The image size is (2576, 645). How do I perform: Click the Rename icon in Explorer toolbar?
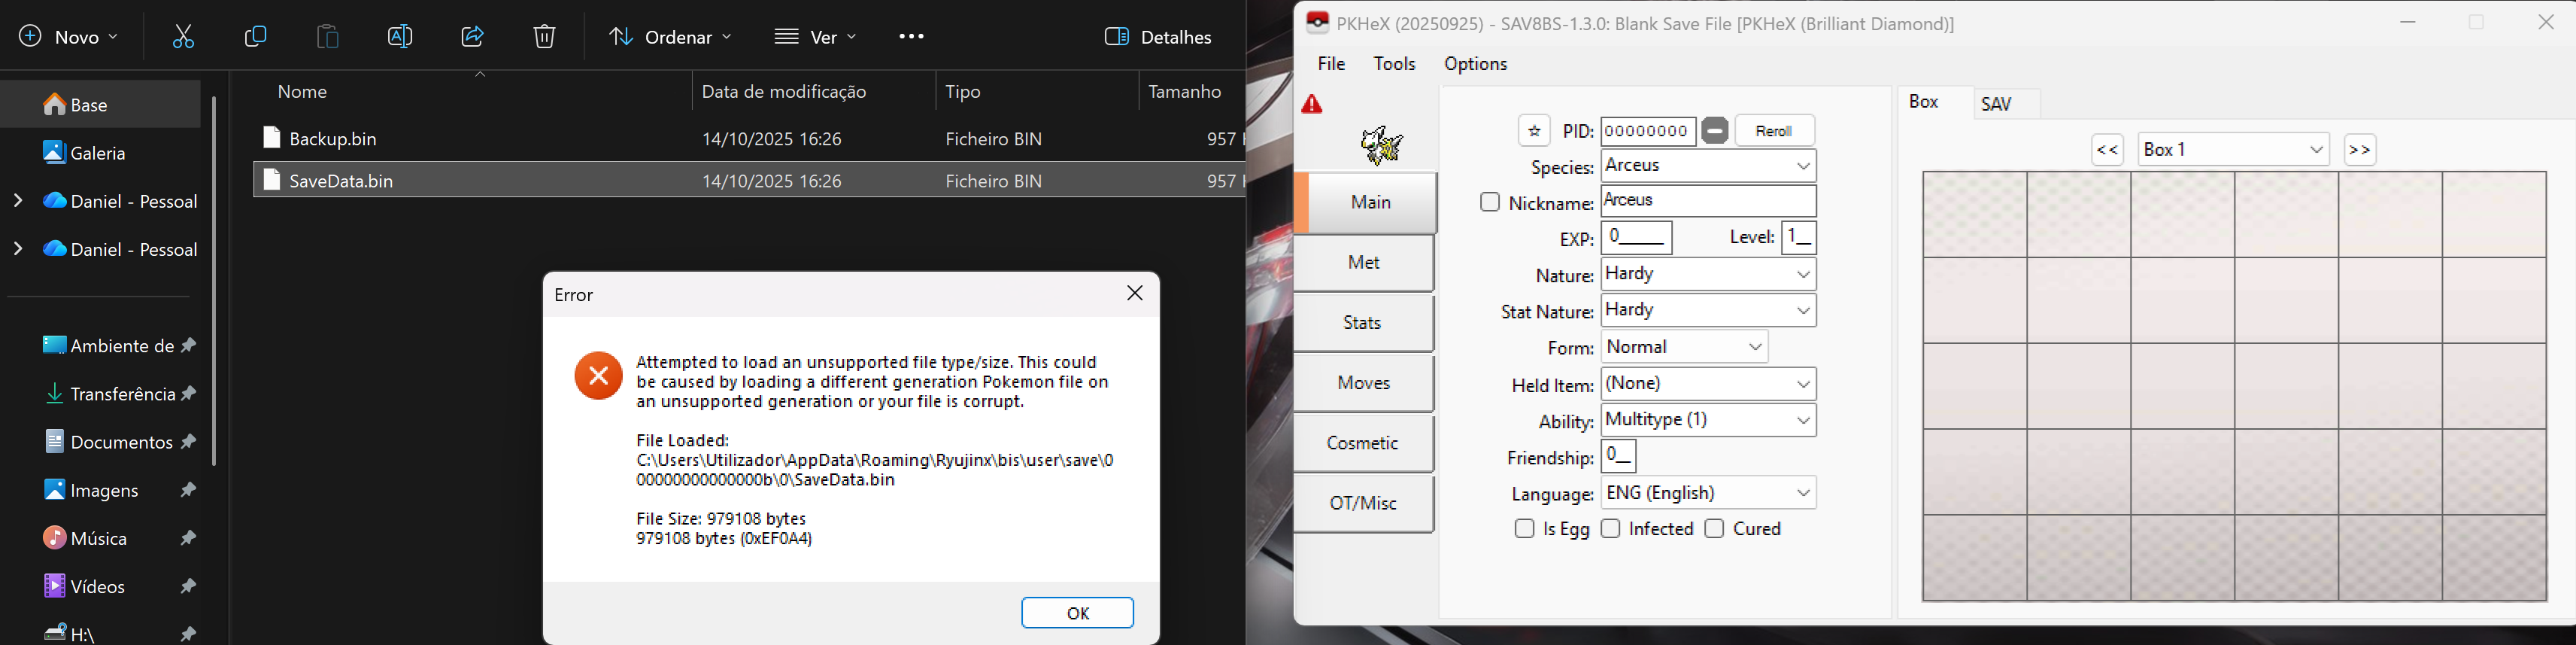(400, 37)
